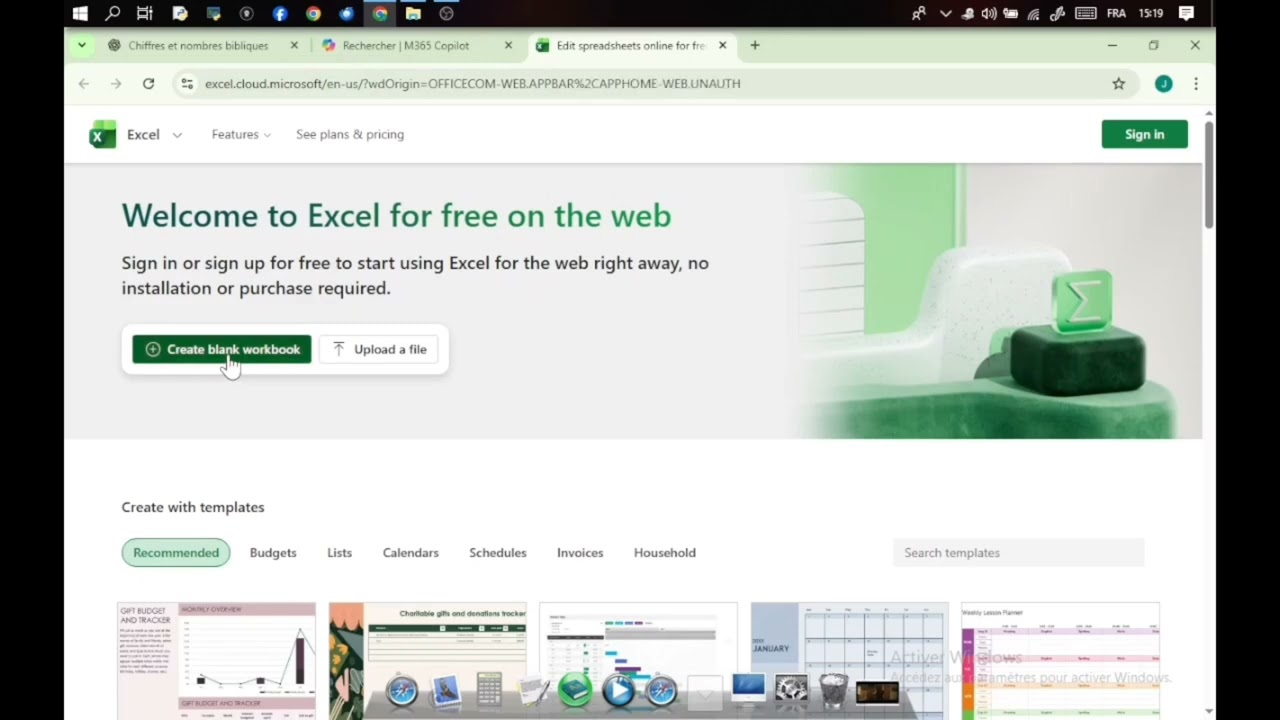Viewport: 1280px width, 720px height.
Task: Open File Explorer folder in the taskbar
Action: pyautogui.click(x=413, y=14)
